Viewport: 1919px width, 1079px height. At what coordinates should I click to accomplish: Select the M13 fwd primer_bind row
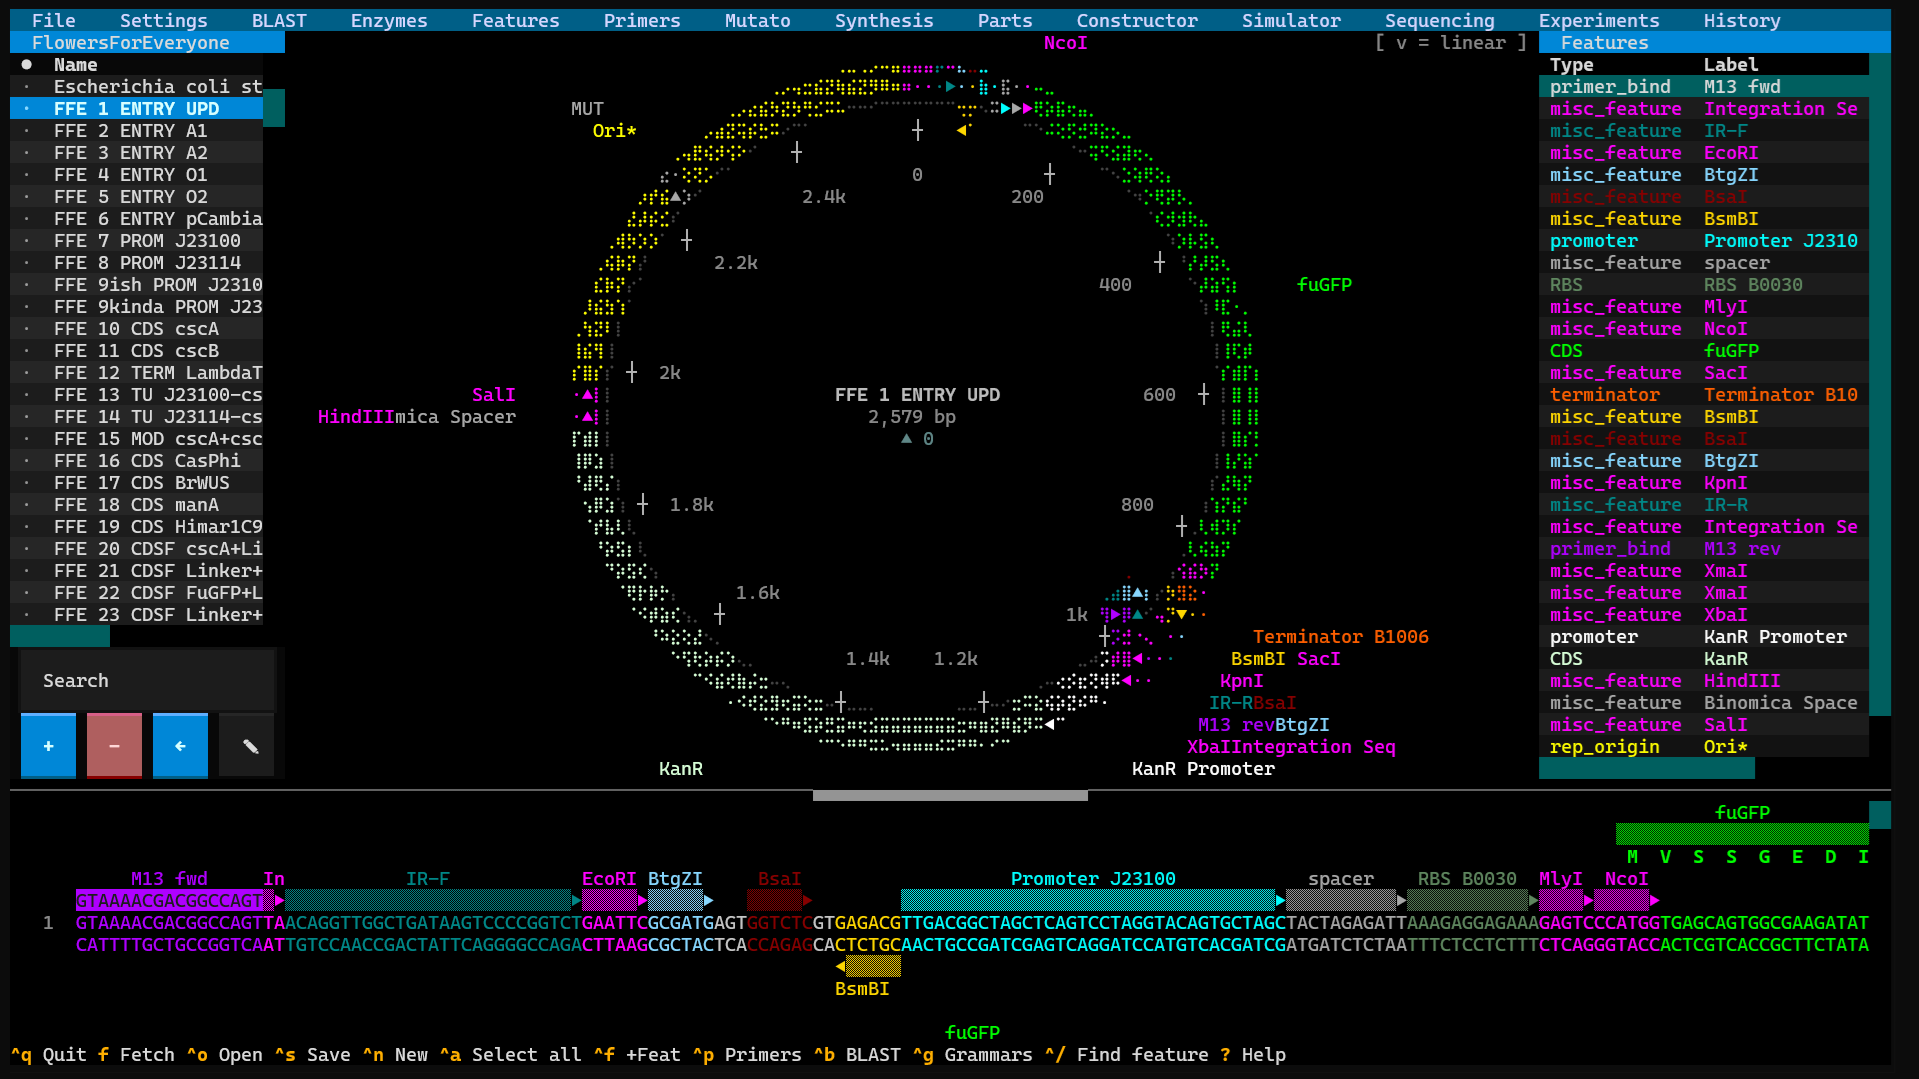click(x=1704, y=86)
